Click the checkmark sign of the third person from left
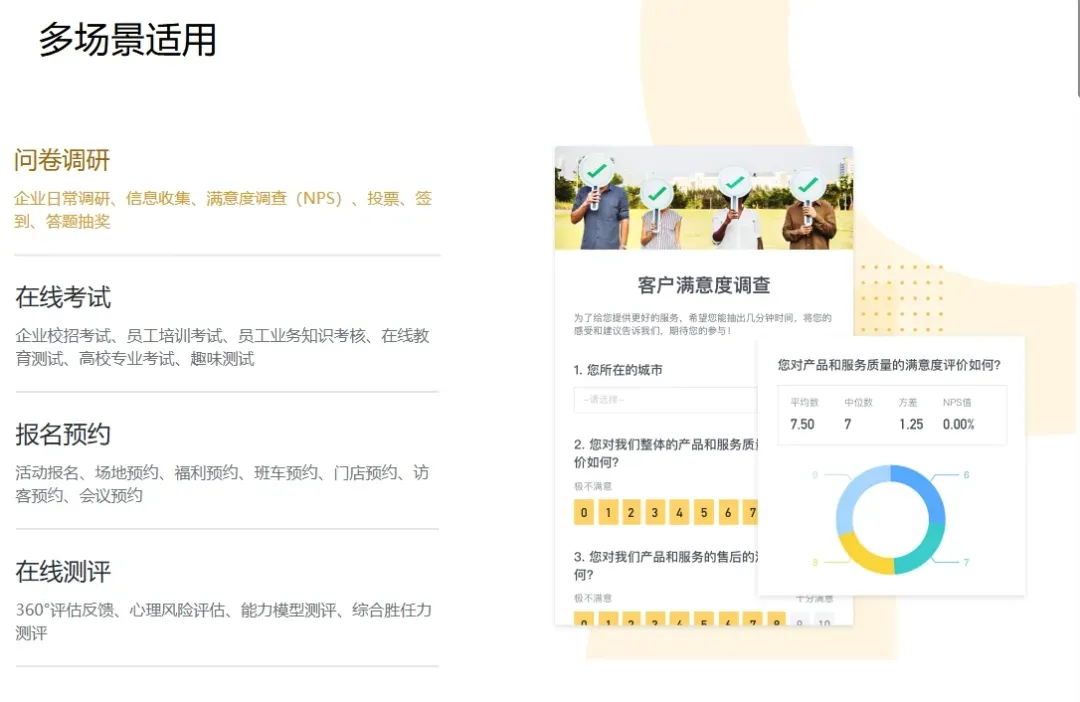This screenshot has width=1080, height=702. coord(735,183)
